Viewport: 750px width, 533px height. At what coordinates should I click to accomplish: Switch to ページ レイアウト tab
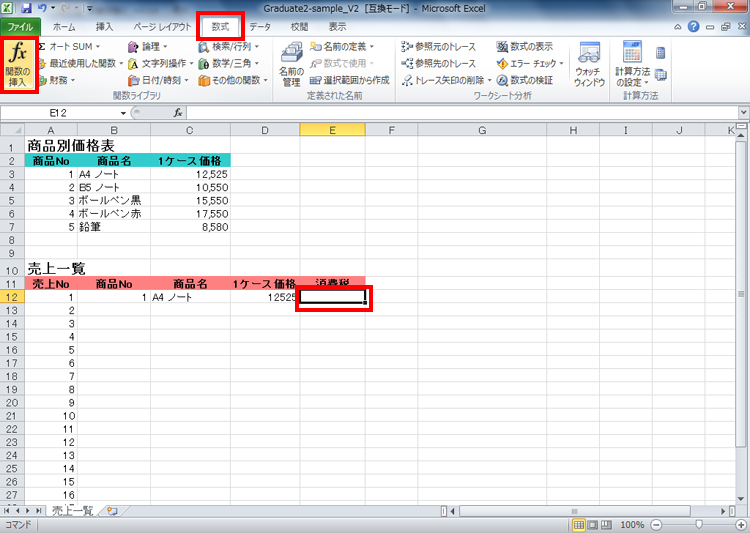pos(162,27)
